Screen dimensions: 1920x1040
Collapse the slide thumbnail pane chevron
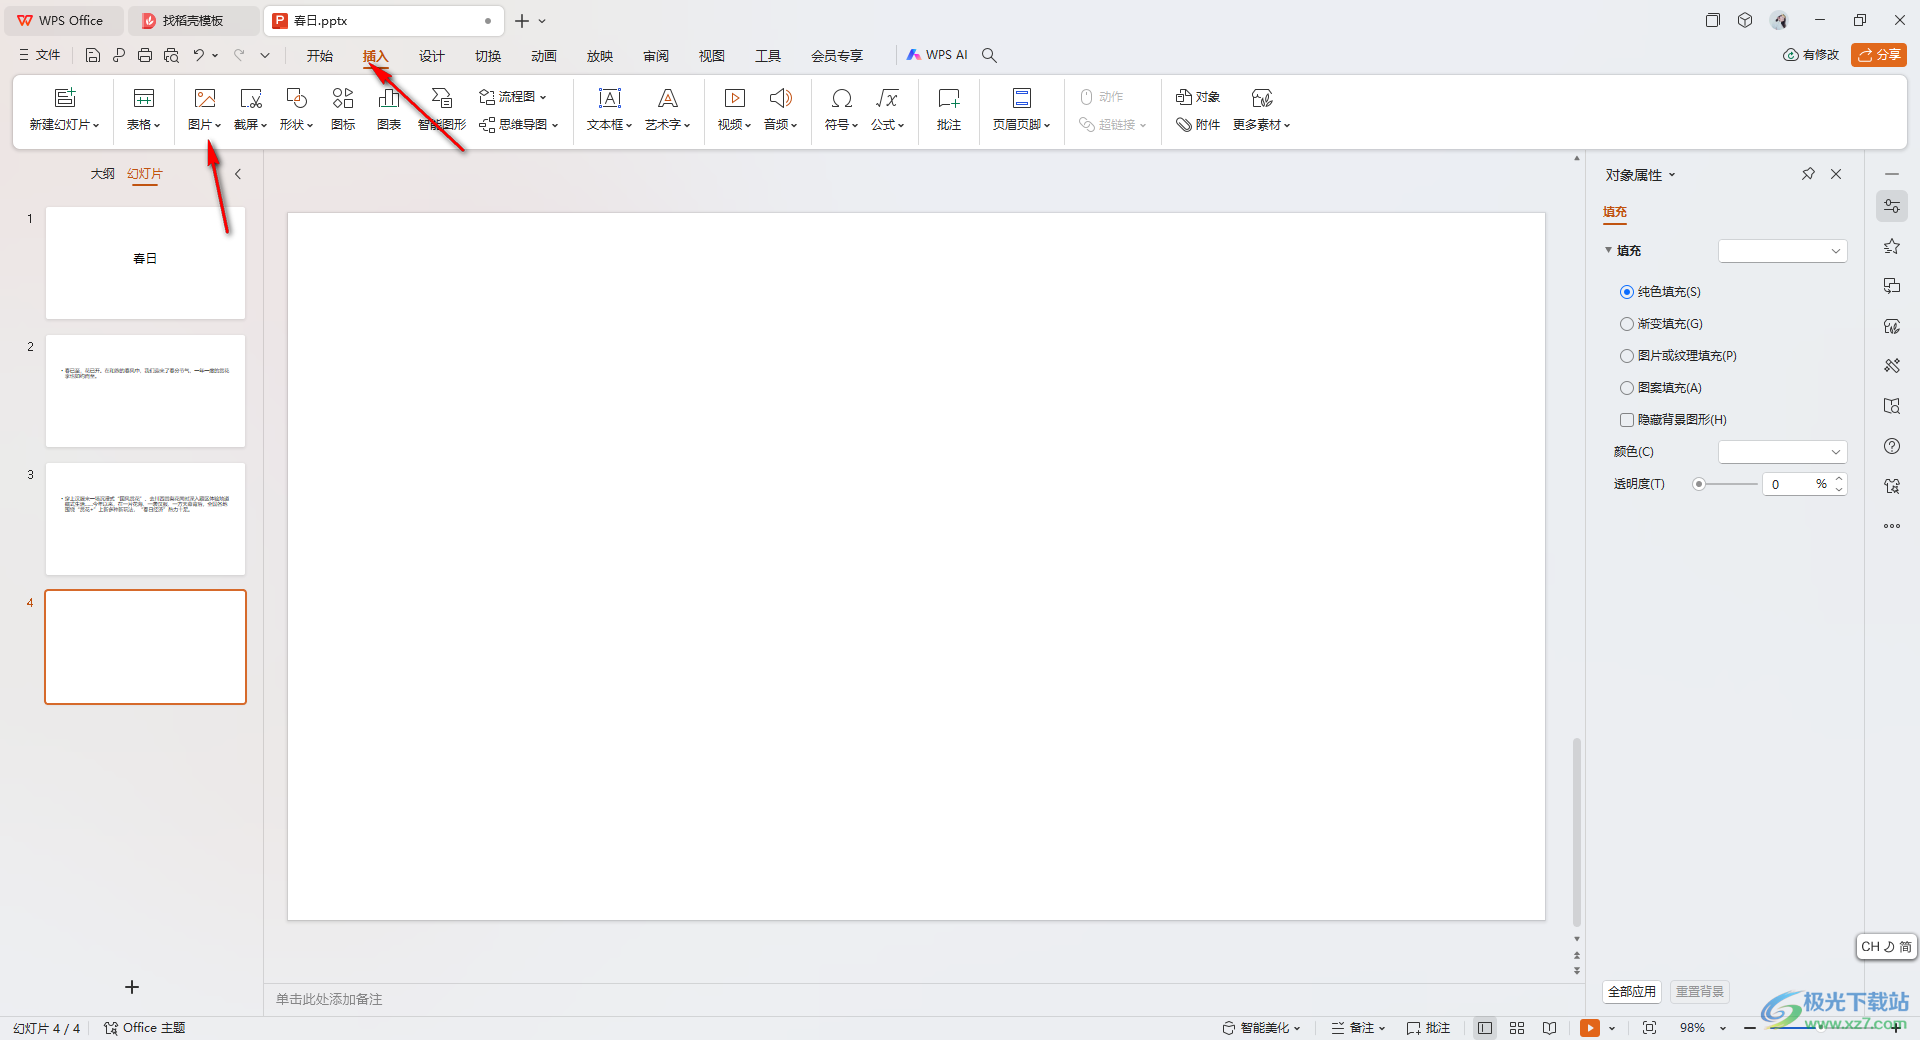pos(238,174)
